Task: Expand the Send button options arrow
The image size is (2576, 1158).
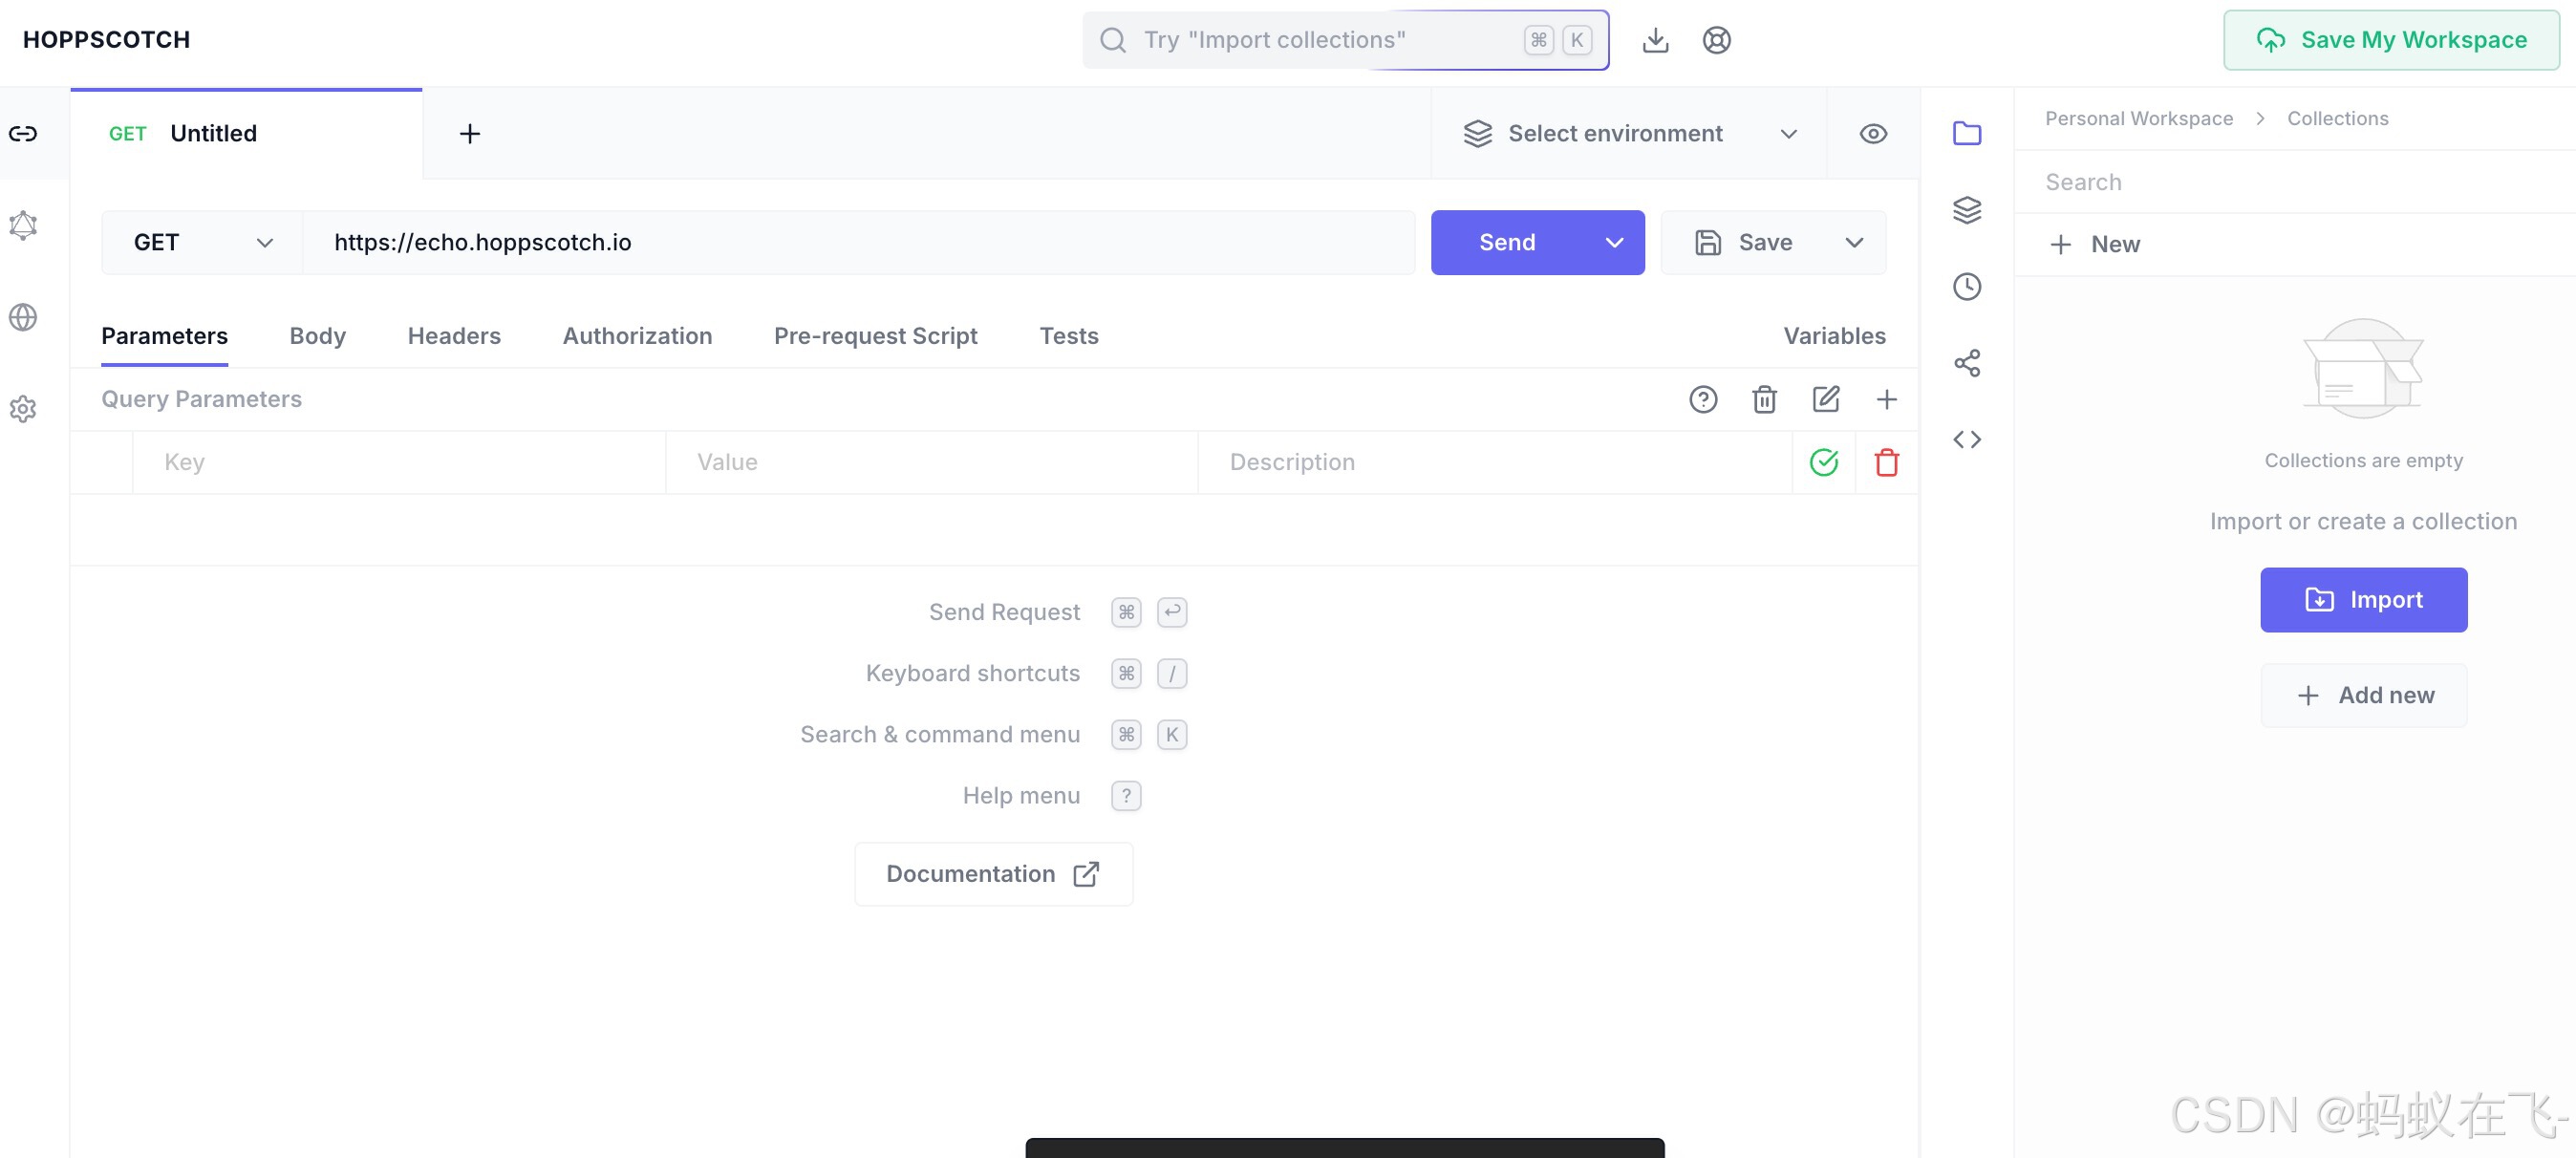Action: click(x=1613, y=242)
